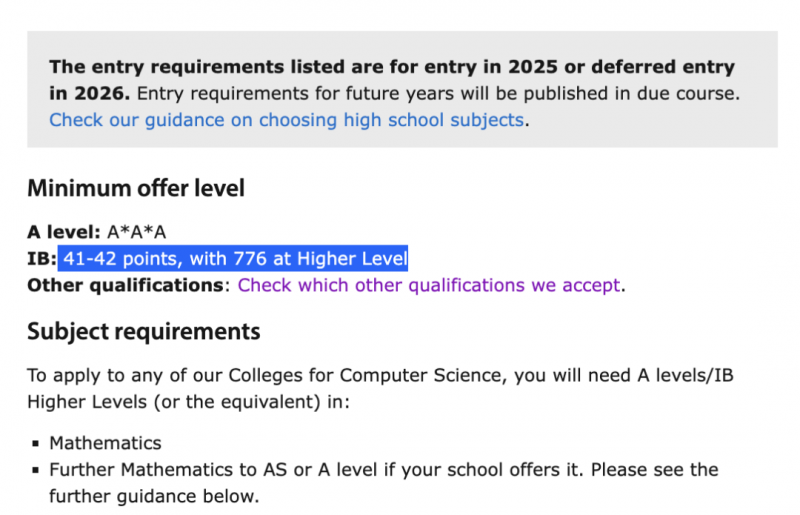Click the 'Minimum offer level' heading
The image size is (800, 515).
coord(136,188)
